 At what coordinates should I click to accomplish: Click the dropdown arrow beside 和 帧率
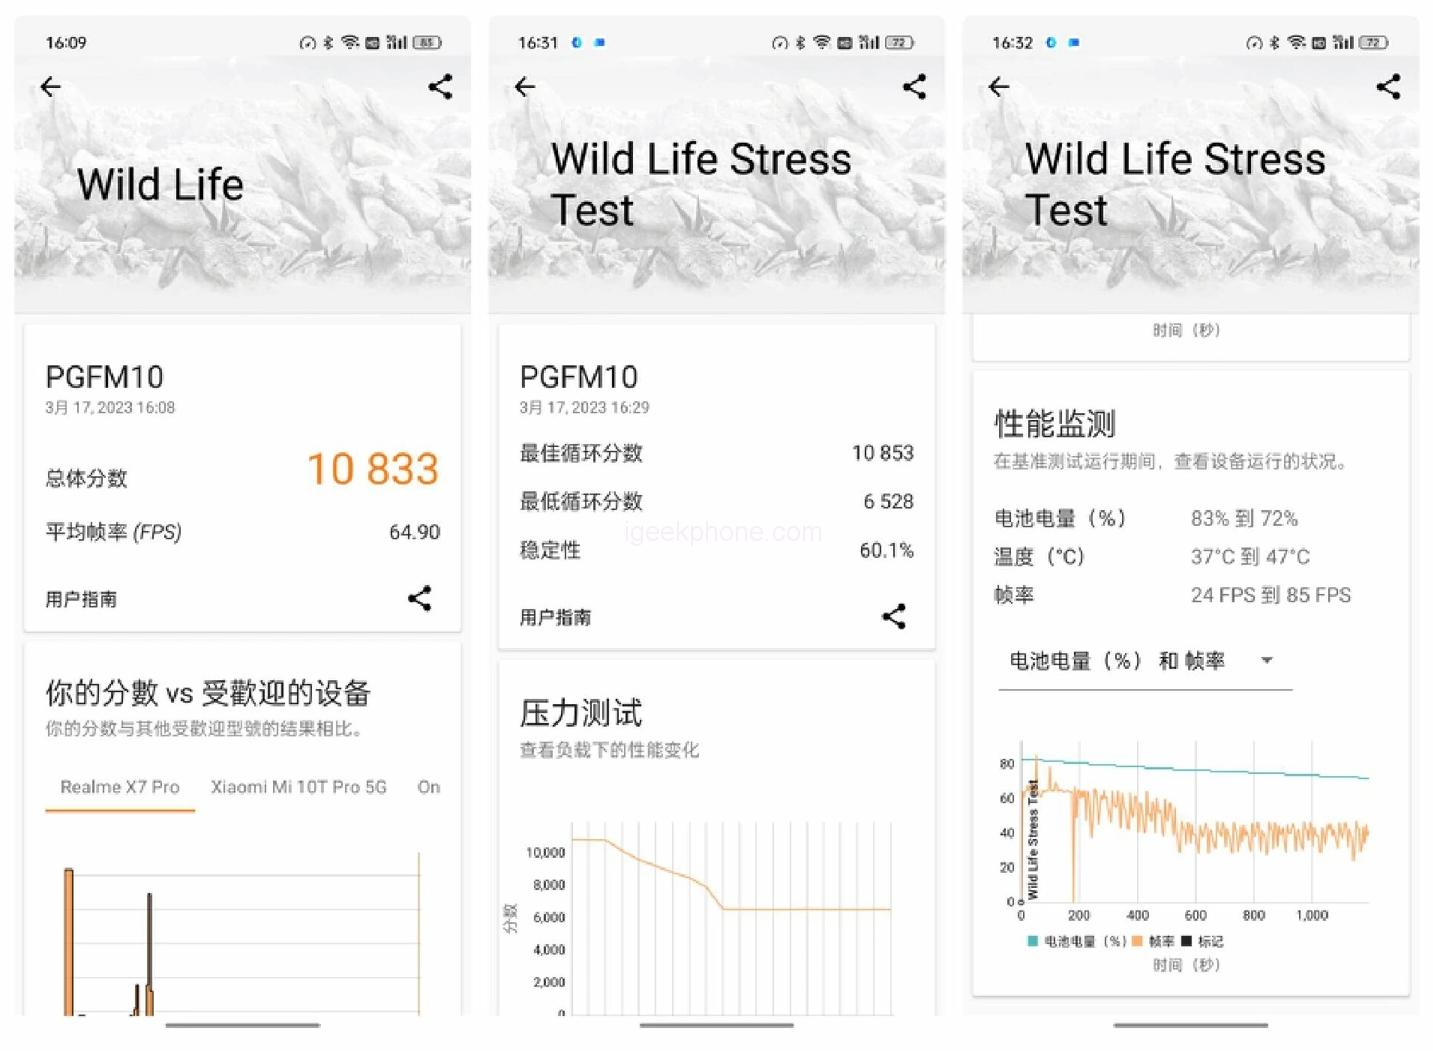1267,661
